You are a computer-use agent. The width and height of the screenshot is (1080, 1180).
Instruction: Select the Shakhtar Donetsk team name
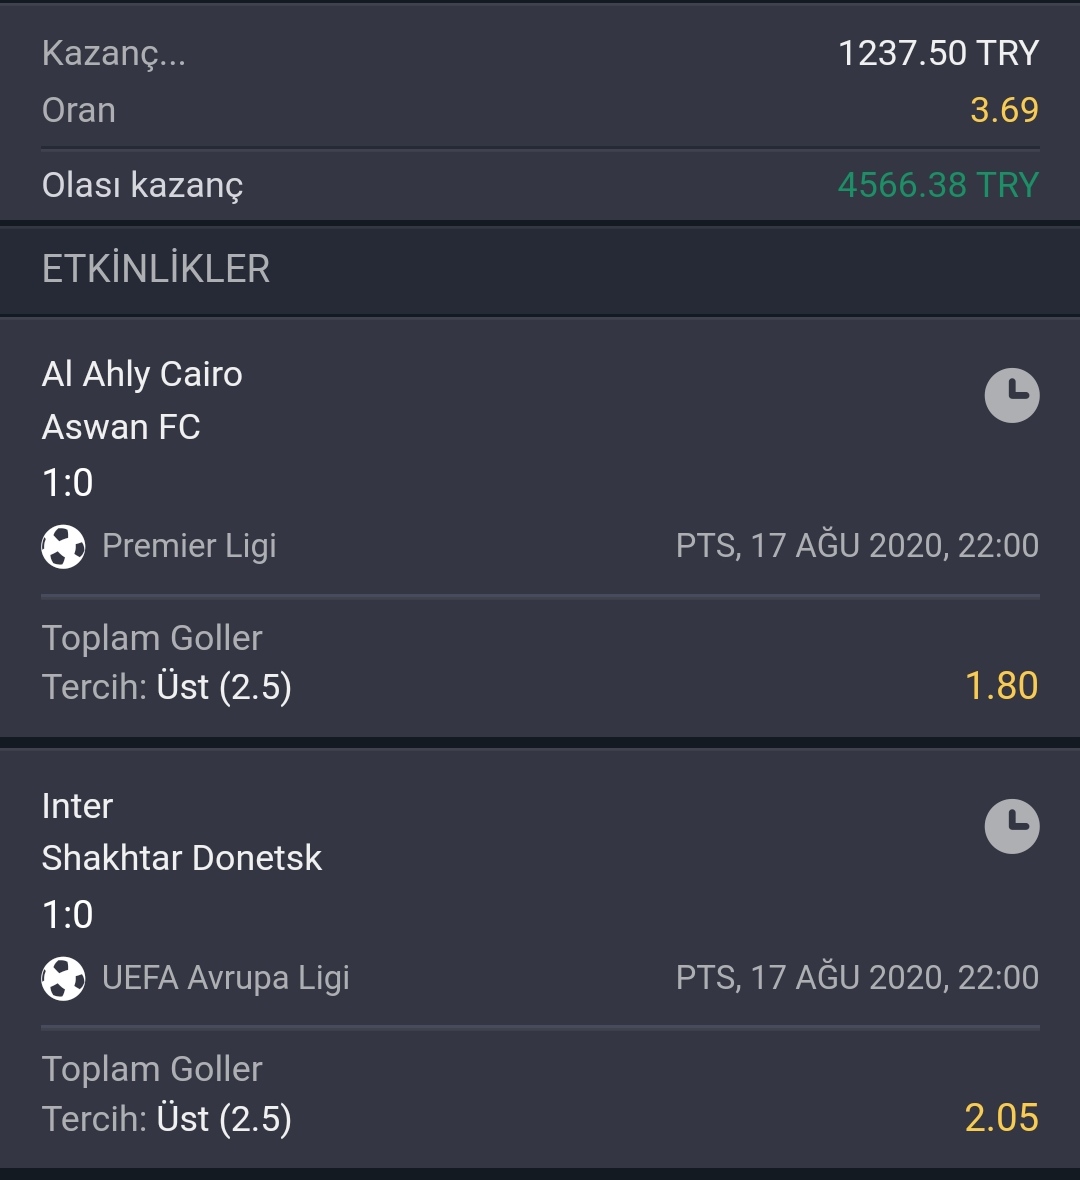(181, 858)
